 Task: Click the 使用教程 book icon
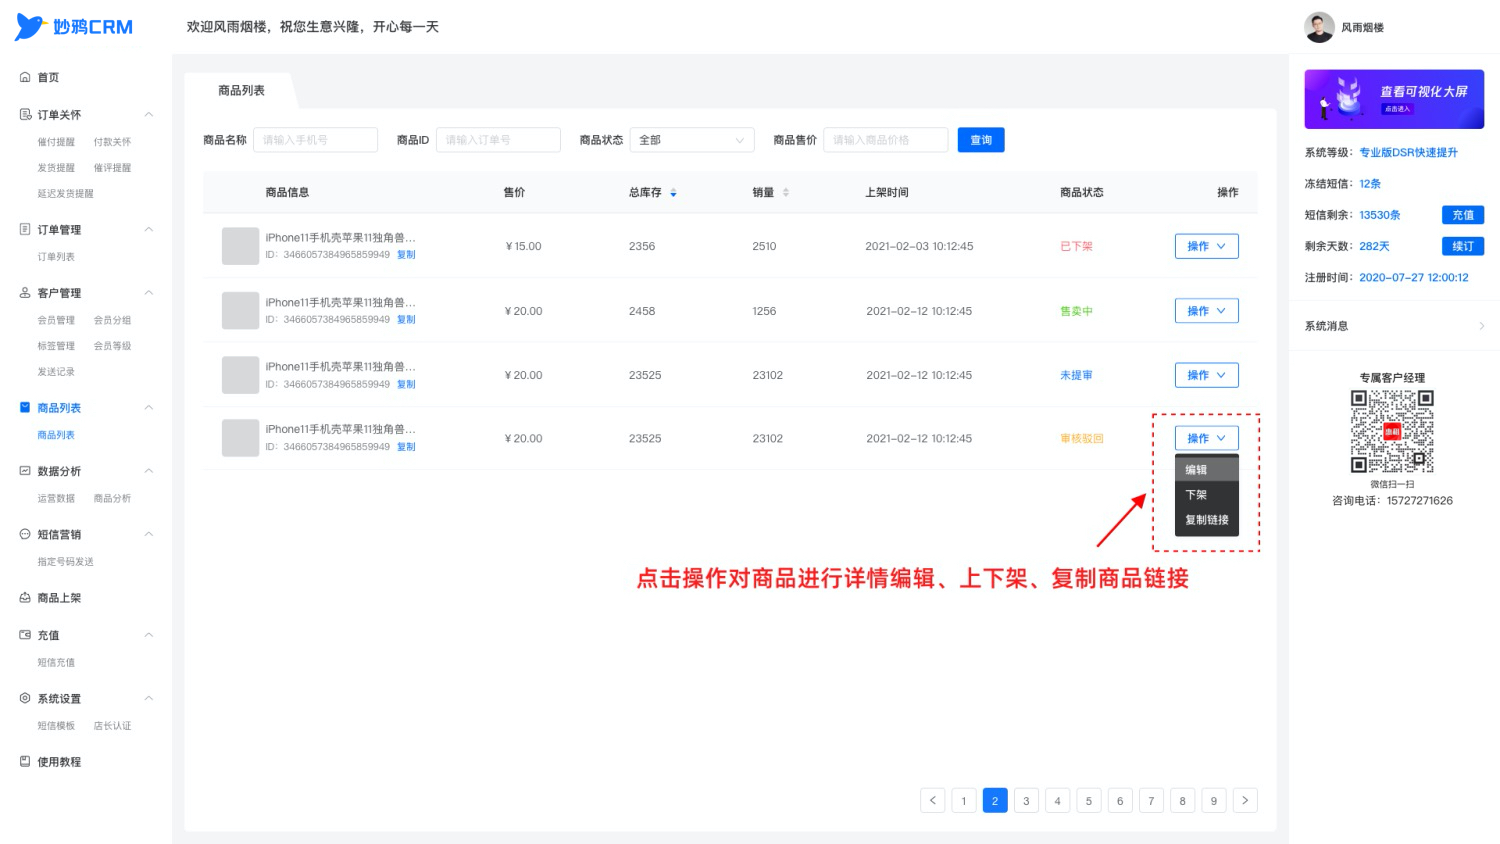point(25,761)
